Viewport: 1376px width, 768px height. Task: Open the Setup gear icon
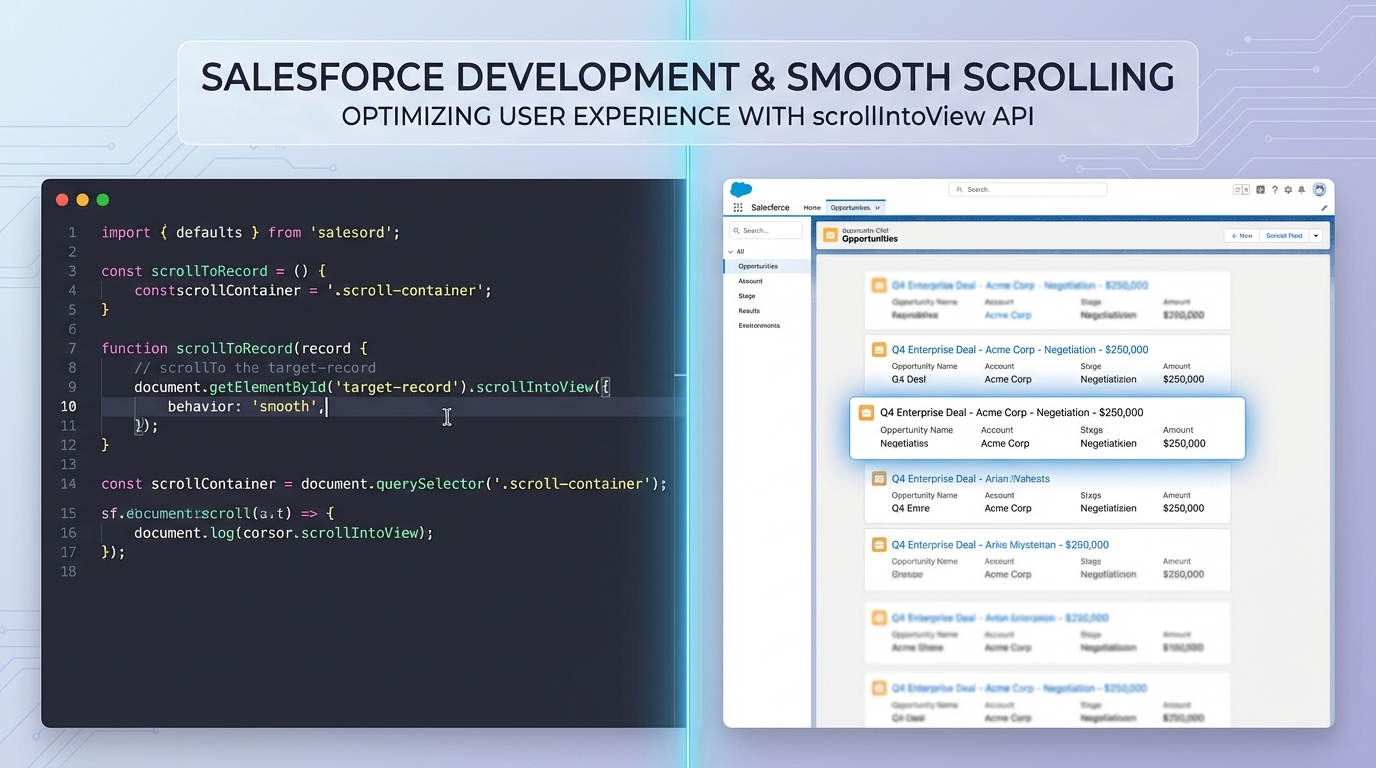click(x=1288, y=190)
